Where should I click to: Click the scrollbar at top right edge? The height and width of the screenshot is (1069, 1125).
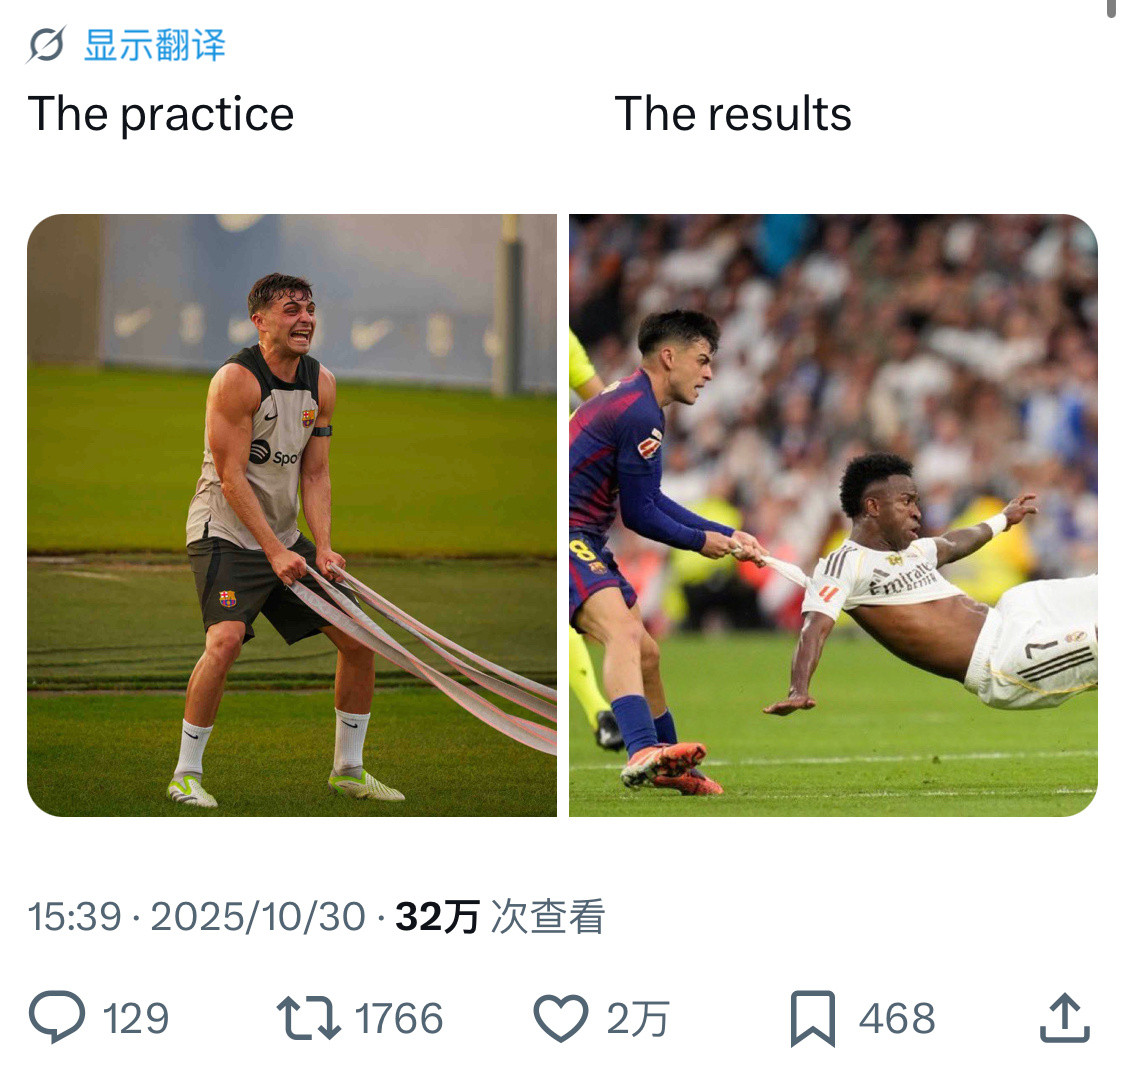click(x=1111, y=8)
